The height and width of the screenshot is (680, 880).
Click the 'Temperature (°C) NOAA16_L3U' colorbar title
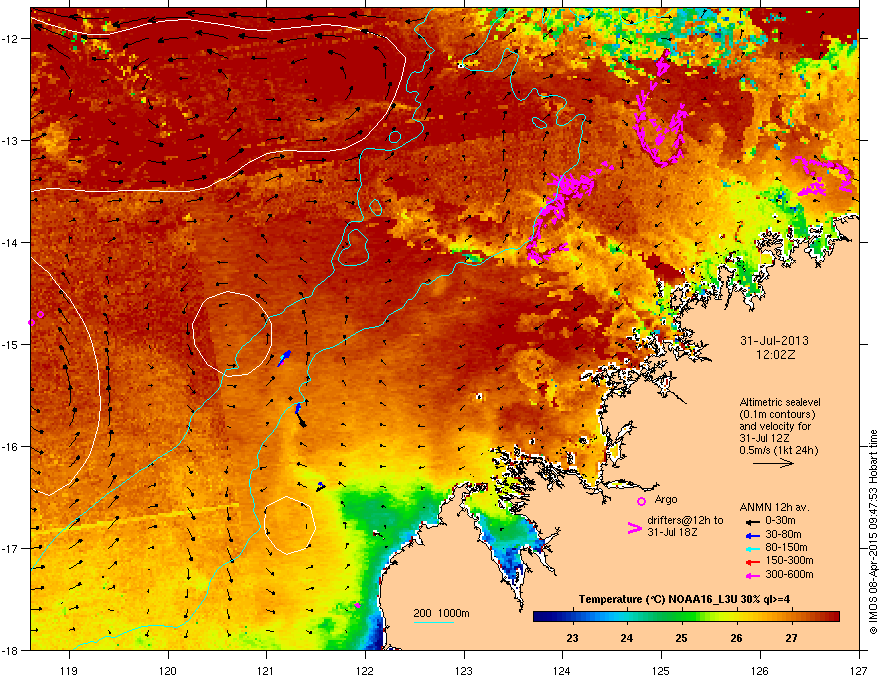pos(659,599)
